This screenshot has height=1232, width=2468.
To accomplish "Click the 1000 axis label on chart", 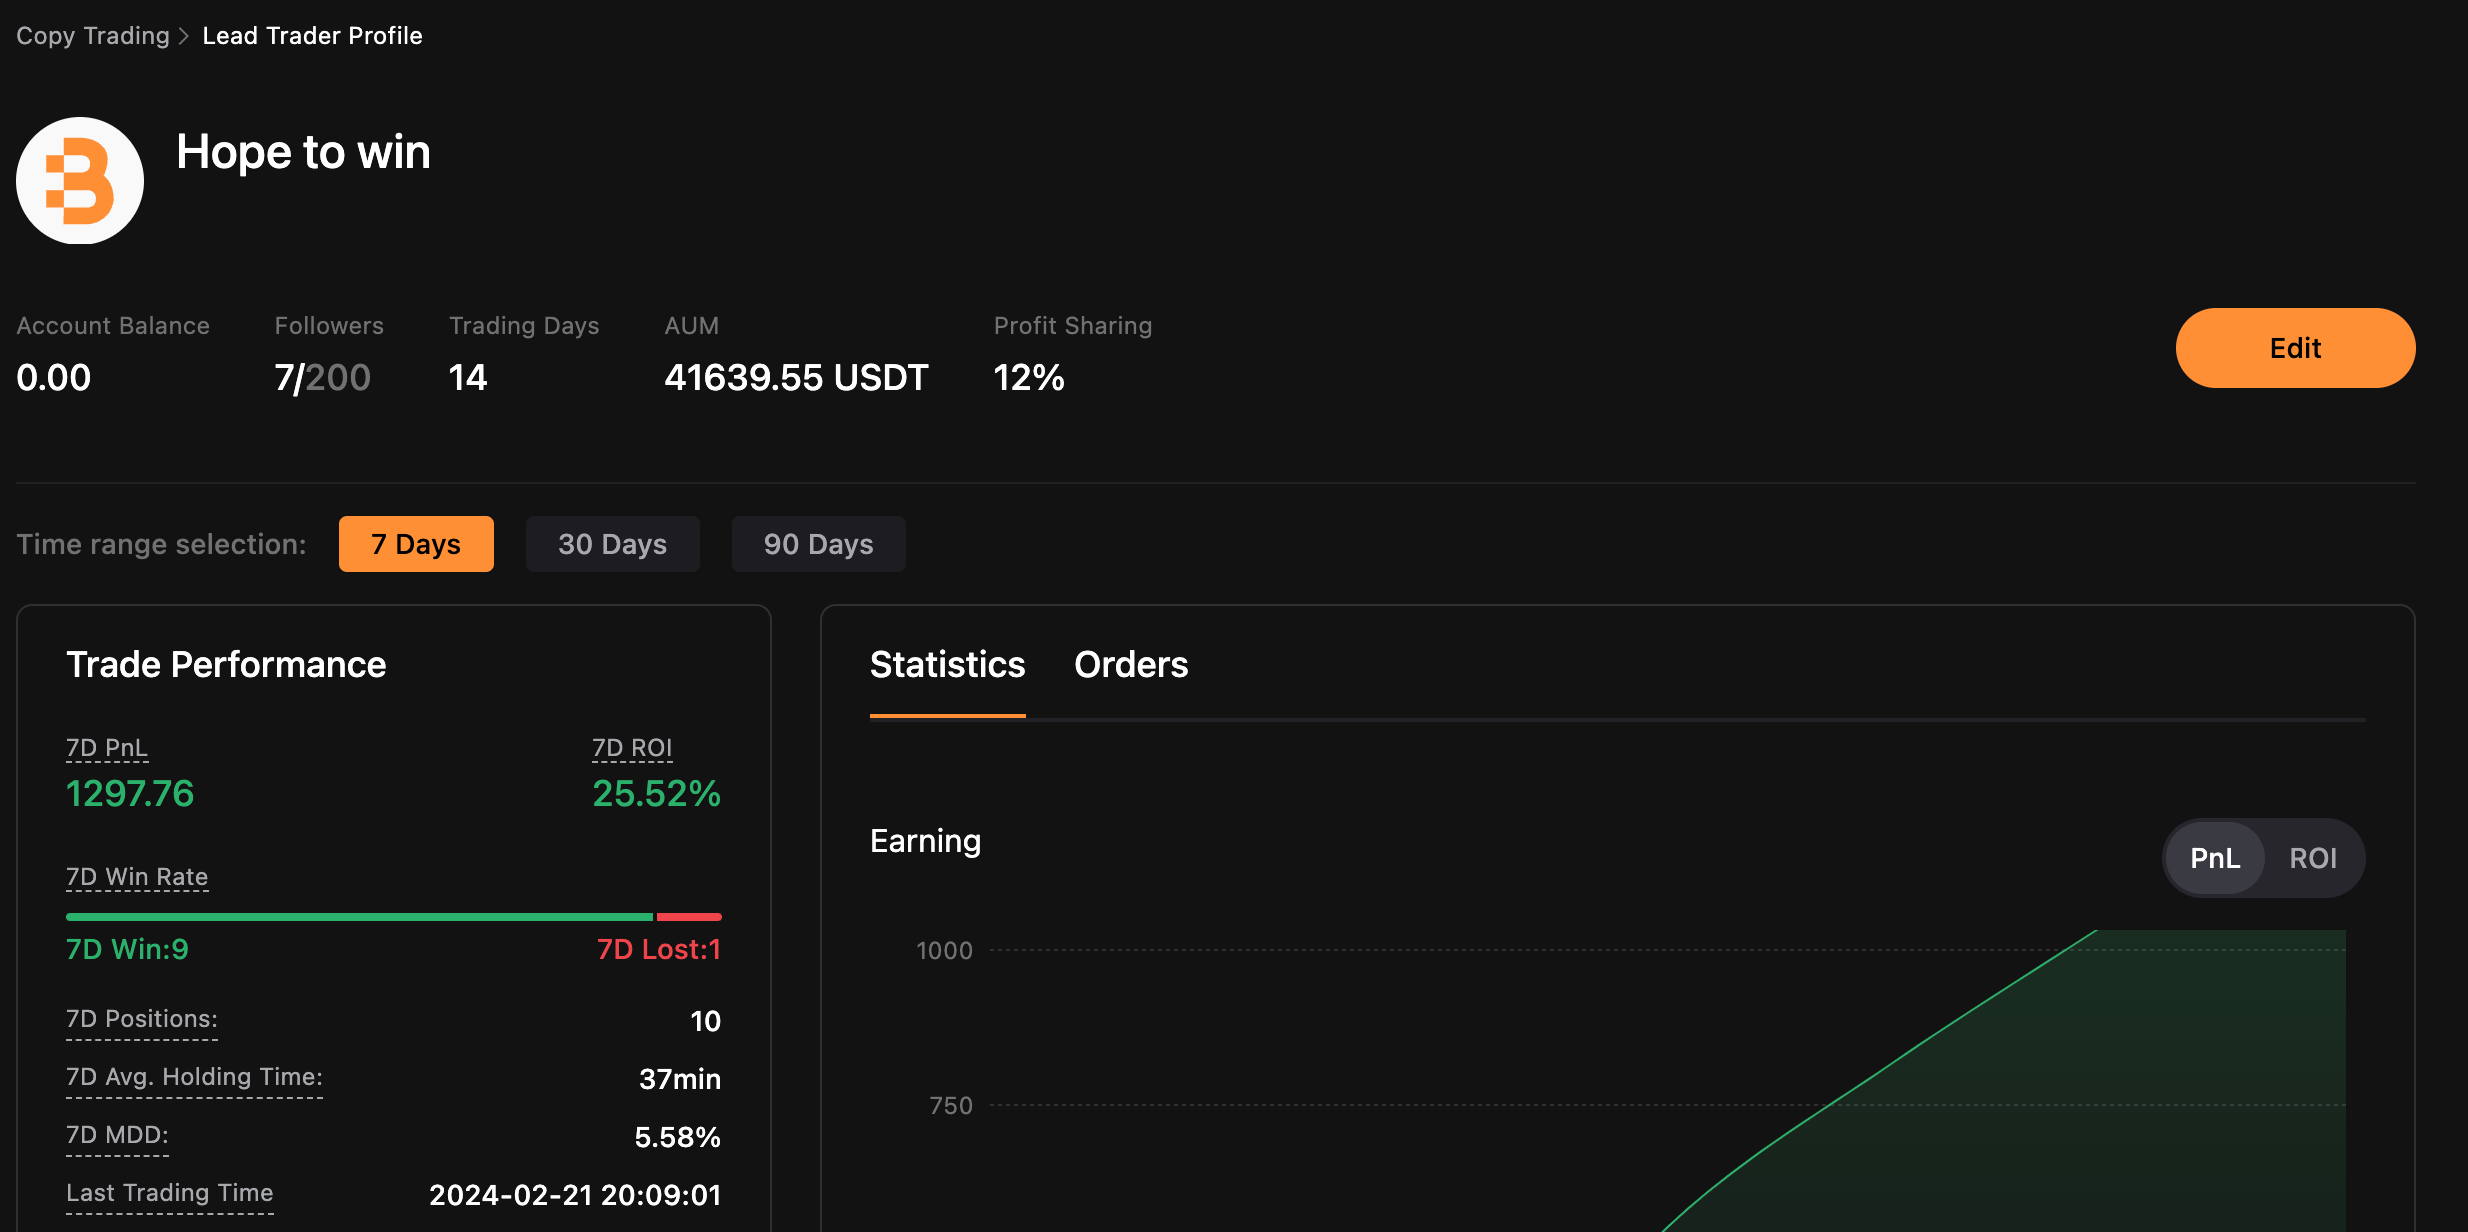I will click(x=944, y=951).
